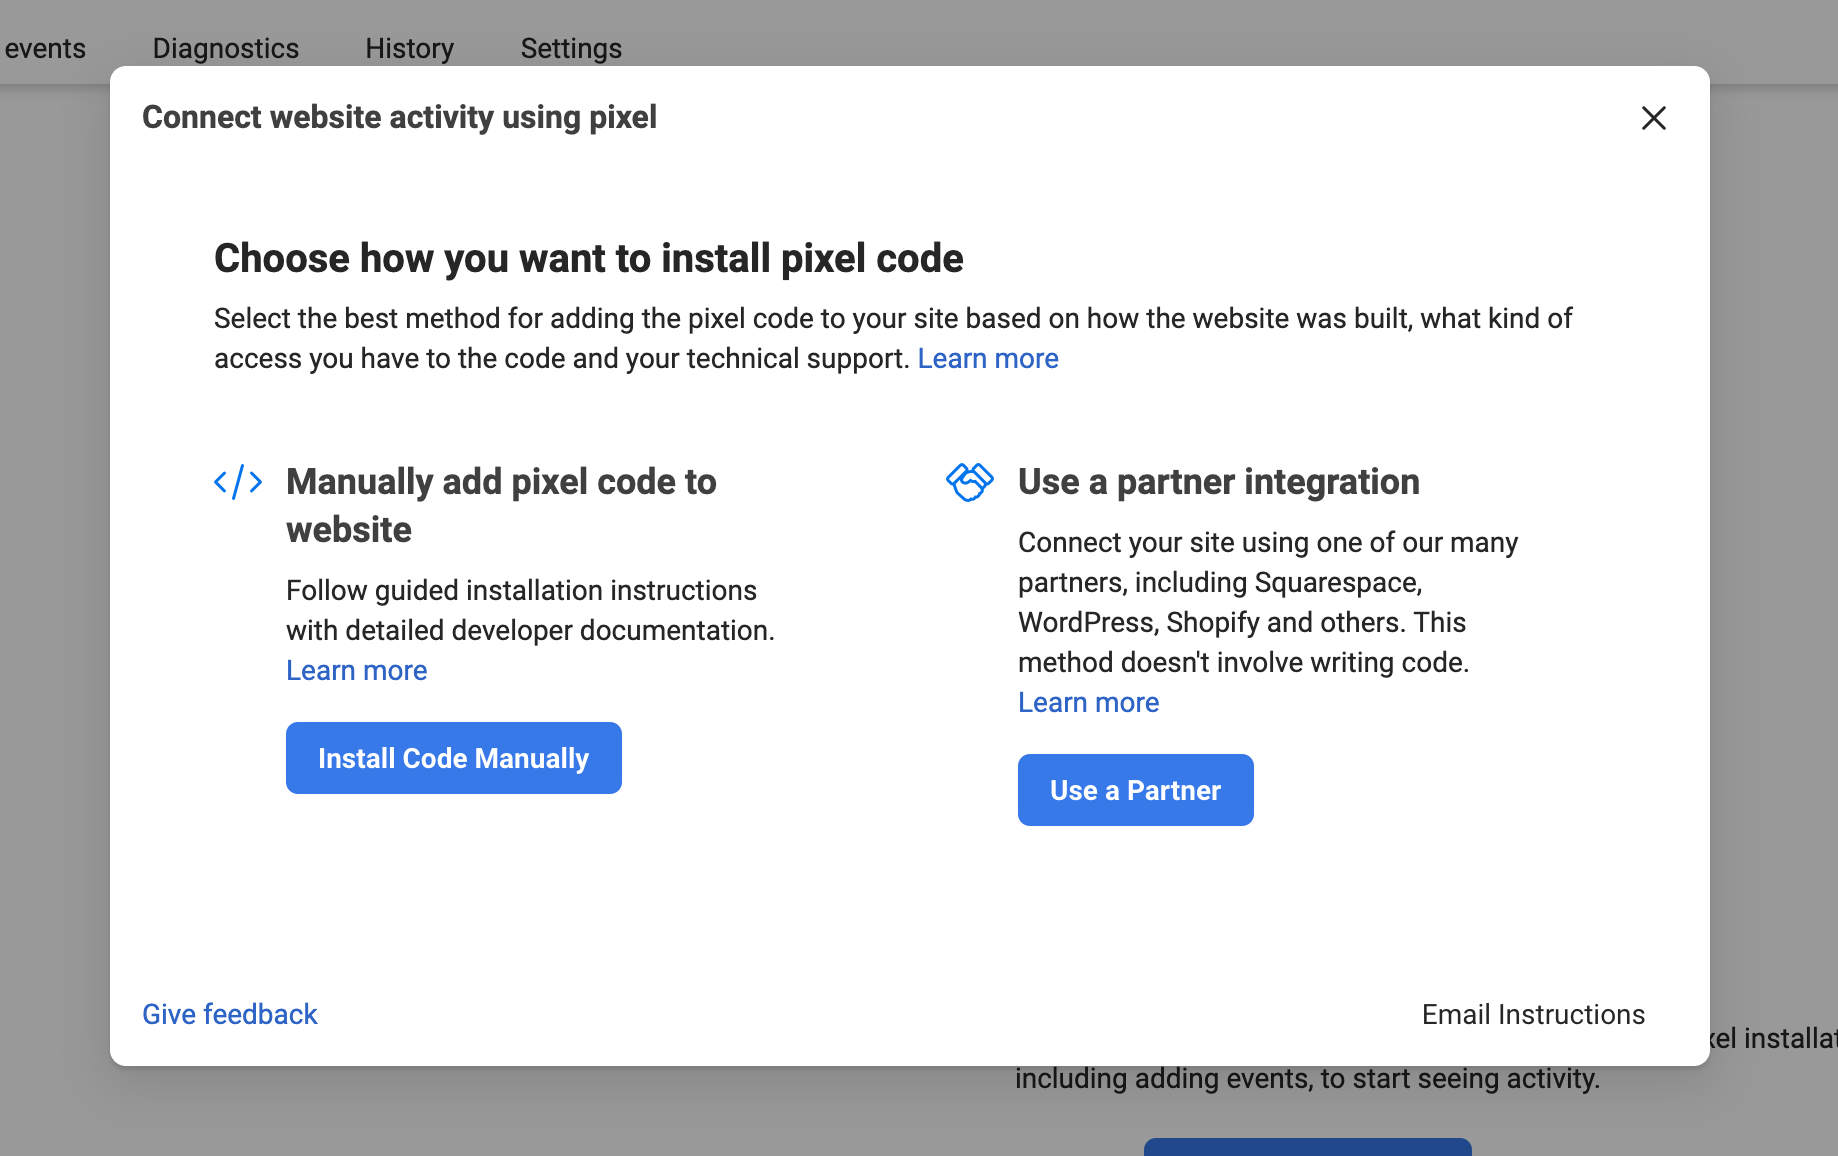Go to the Settings tab
Image resolution: width=1838 pixels, height=1156 pixels.
pyautogui.click(x=571, y=48)
